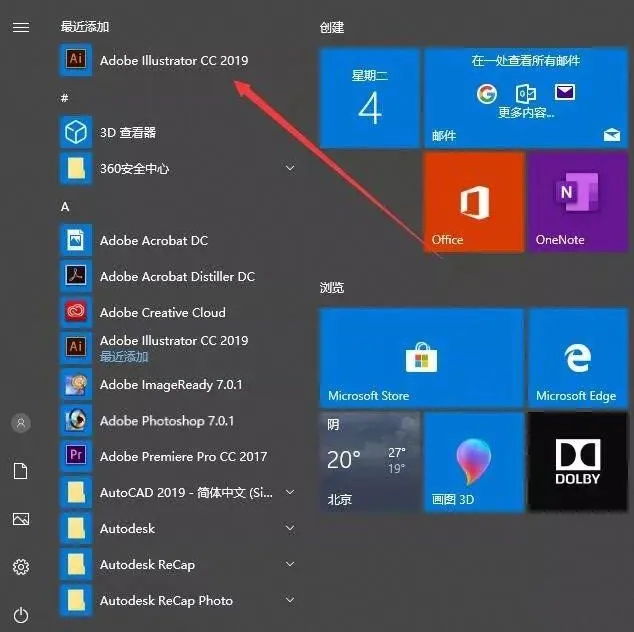Expand the AutoCAD 2019 folder chevron

click(x=290, y=492)
